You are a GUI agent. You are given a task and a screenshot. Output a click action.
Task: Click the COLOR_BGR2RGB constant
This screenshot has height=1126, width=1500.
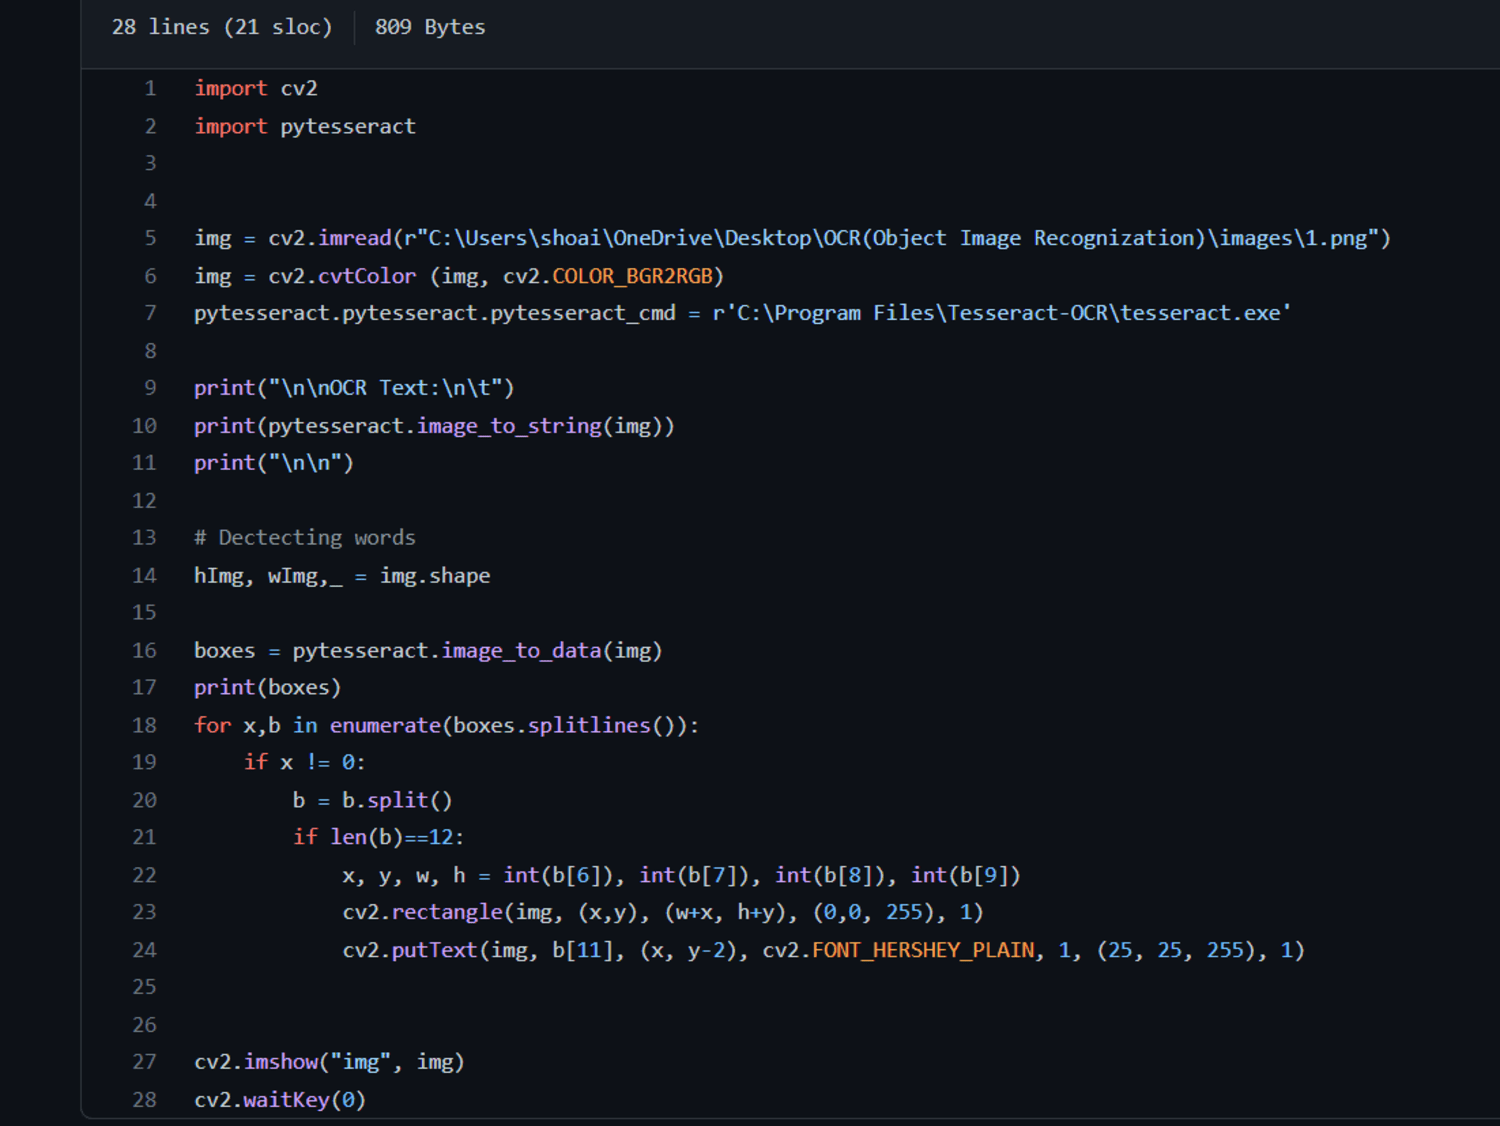[x=632, y=276]
